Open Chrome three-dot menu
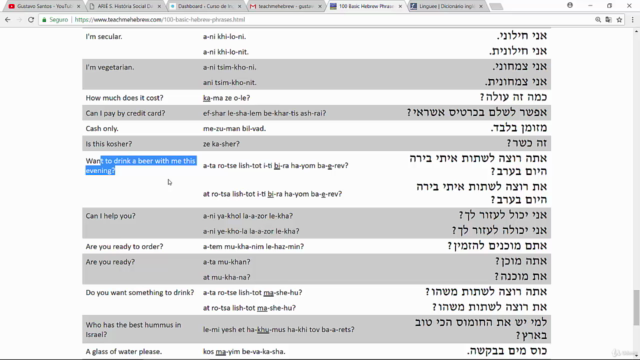Image resolution: width=640 pixels, height=360 pixels. click(x=633, y=20)
